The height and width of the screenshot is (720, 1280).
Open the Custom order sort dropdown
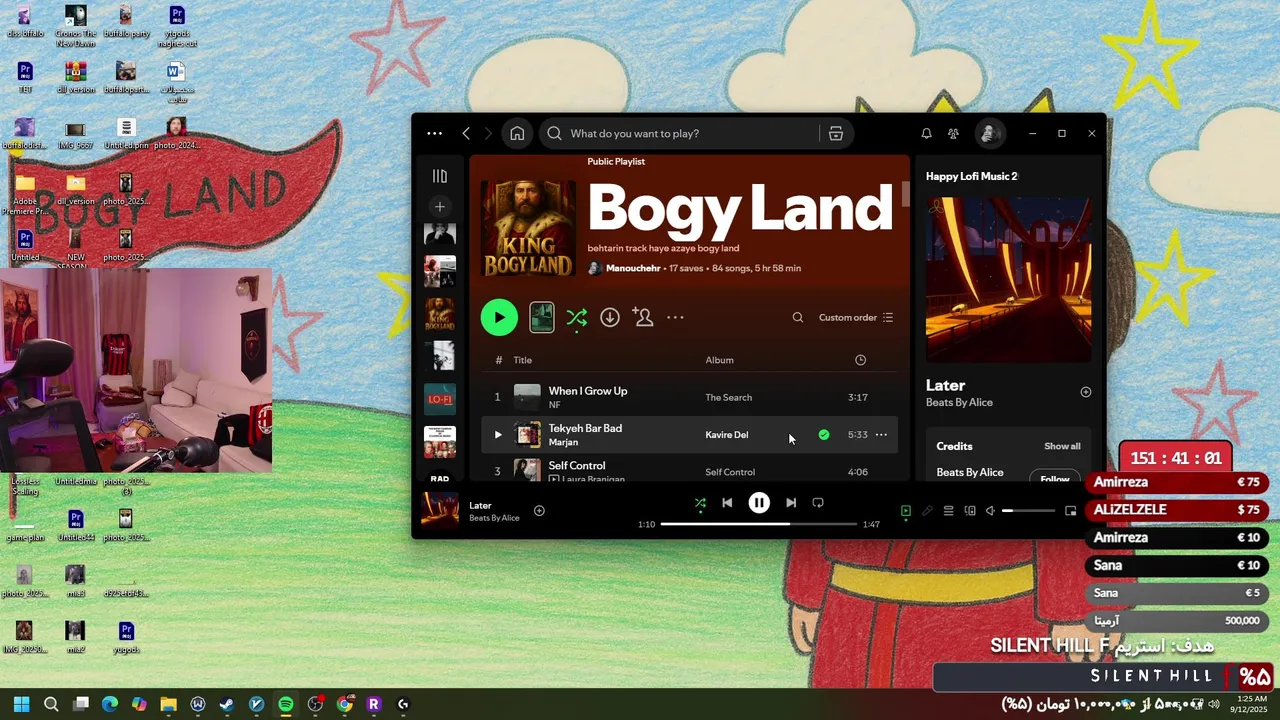click(856, 317)
